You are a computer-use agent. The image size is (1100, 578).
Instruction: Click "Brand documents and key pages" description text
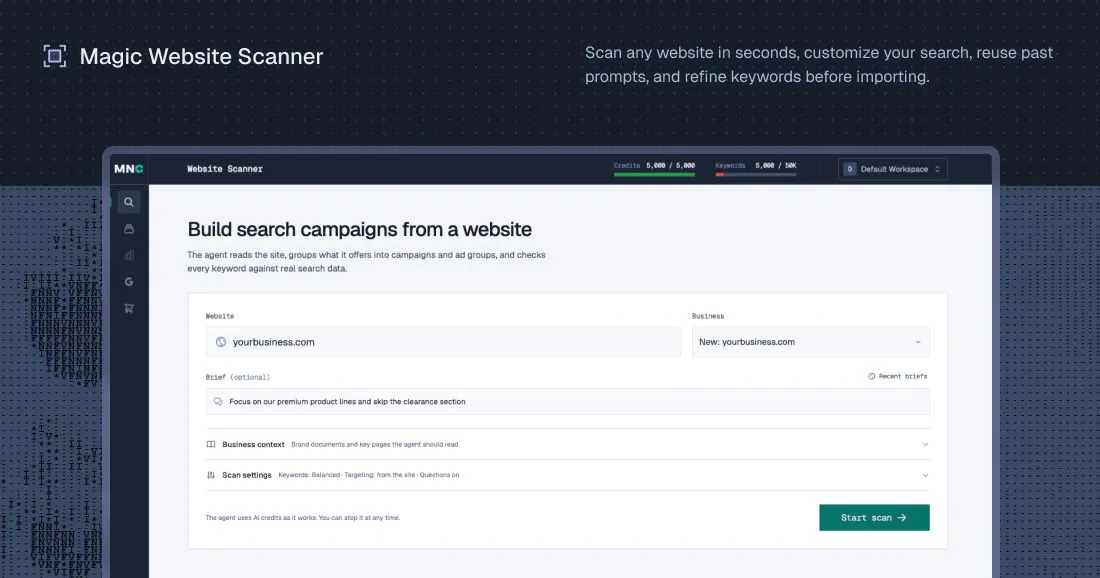click(375, 445)
